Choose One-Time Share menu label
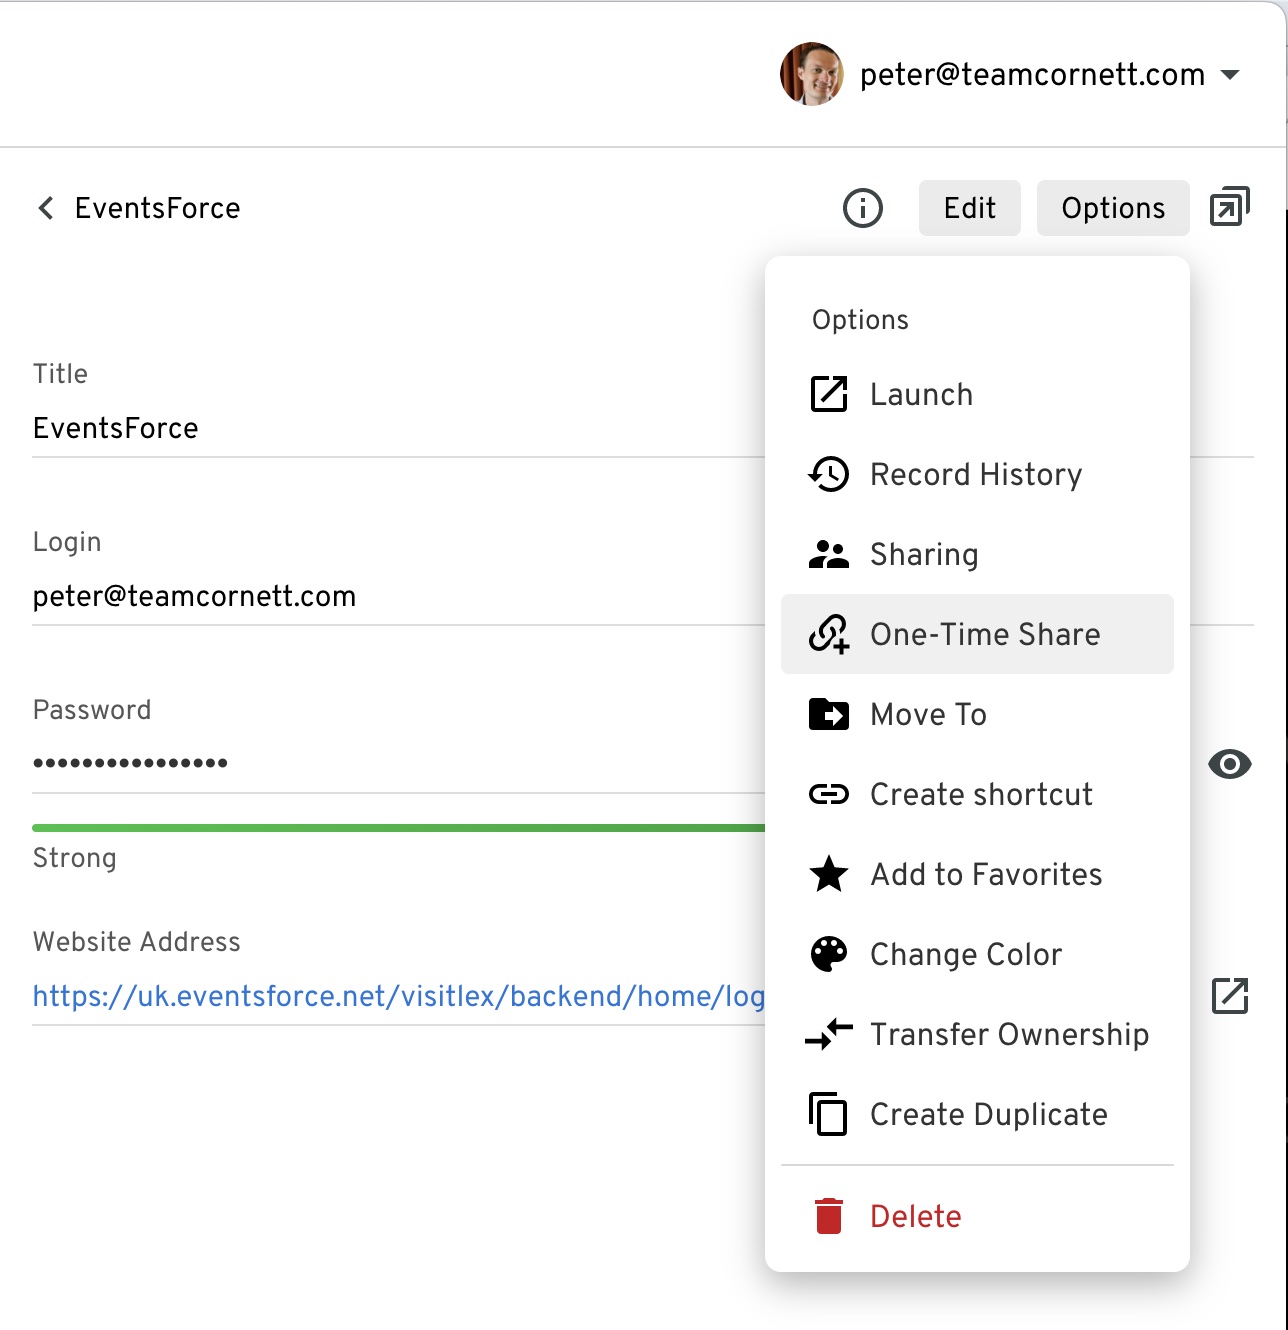1288x1330 pixels. point(985,634)
